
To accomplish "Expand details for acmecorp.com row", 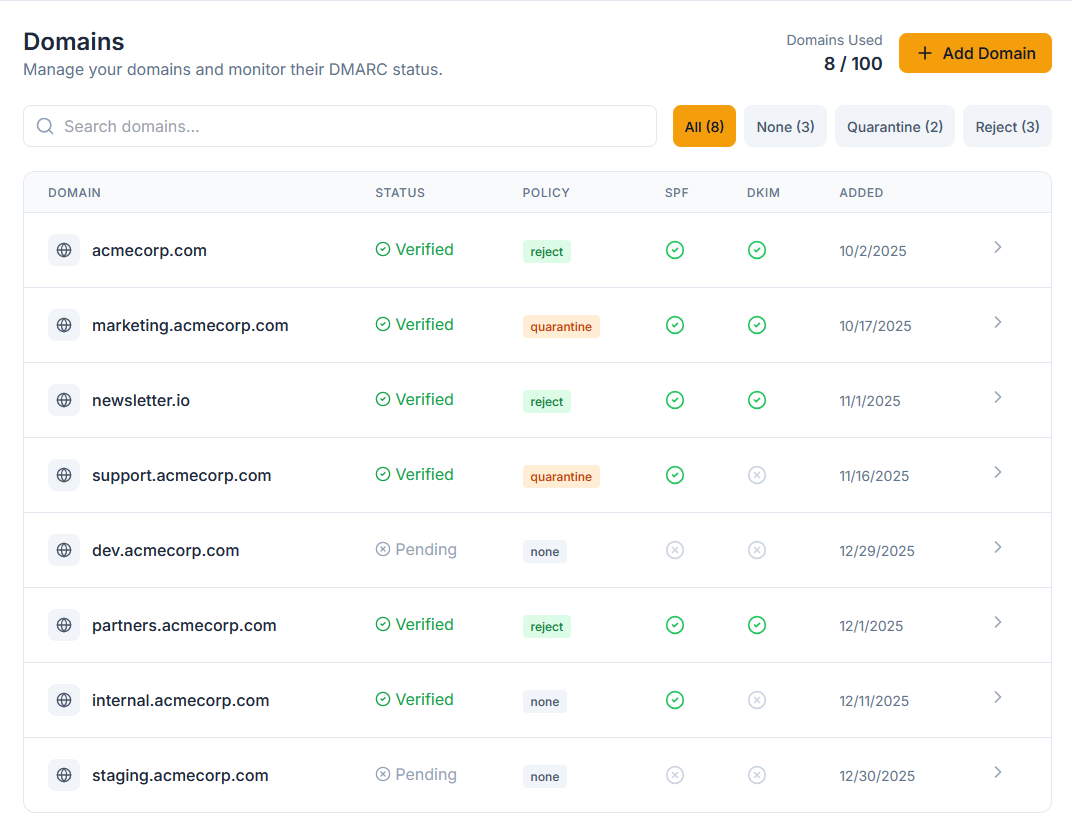I will 997,247.
